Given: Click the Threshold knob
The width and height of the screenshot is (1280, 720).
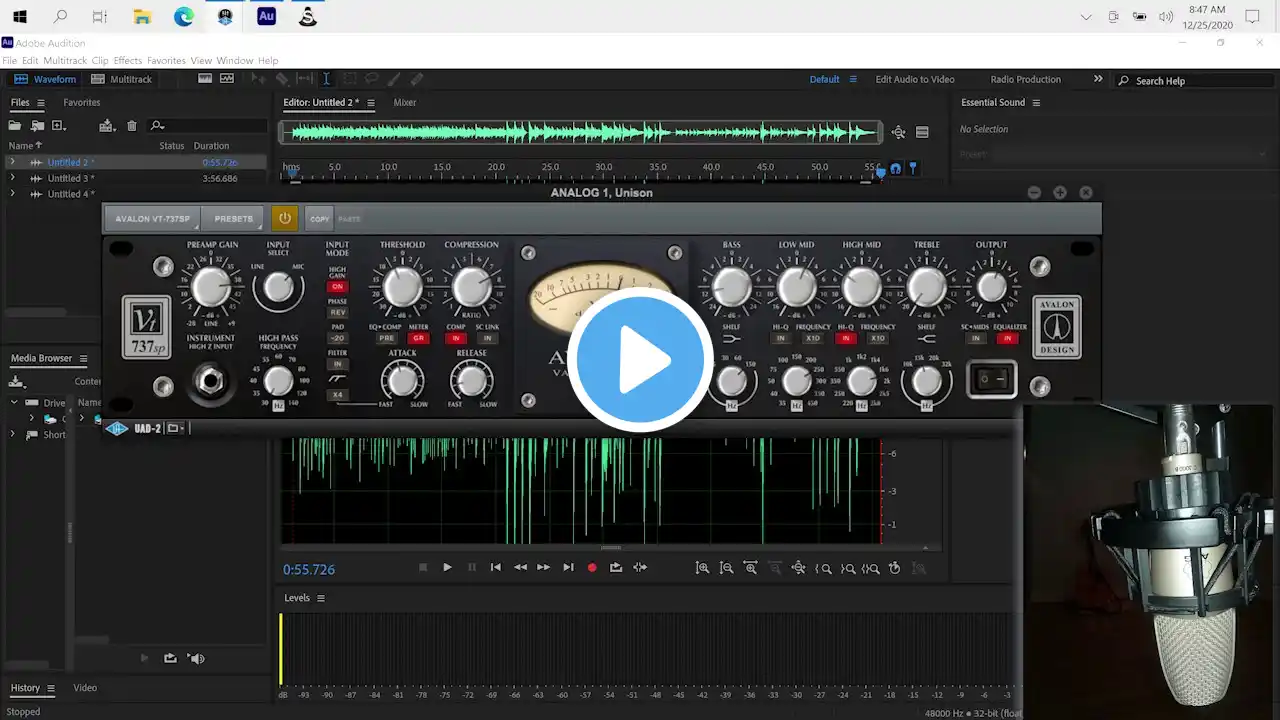Looking at the screenshot, I should point(403,288).
